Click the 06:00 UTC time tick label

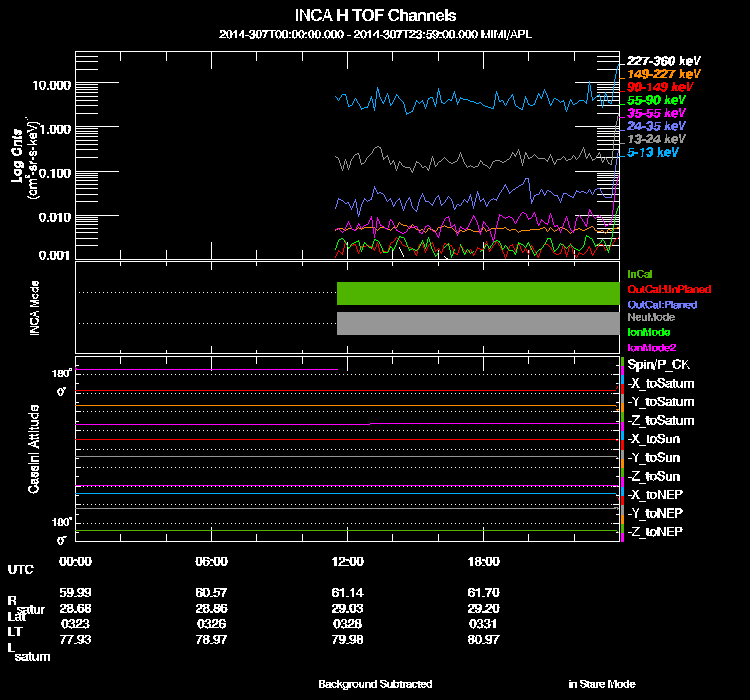(x=212, y=561)
